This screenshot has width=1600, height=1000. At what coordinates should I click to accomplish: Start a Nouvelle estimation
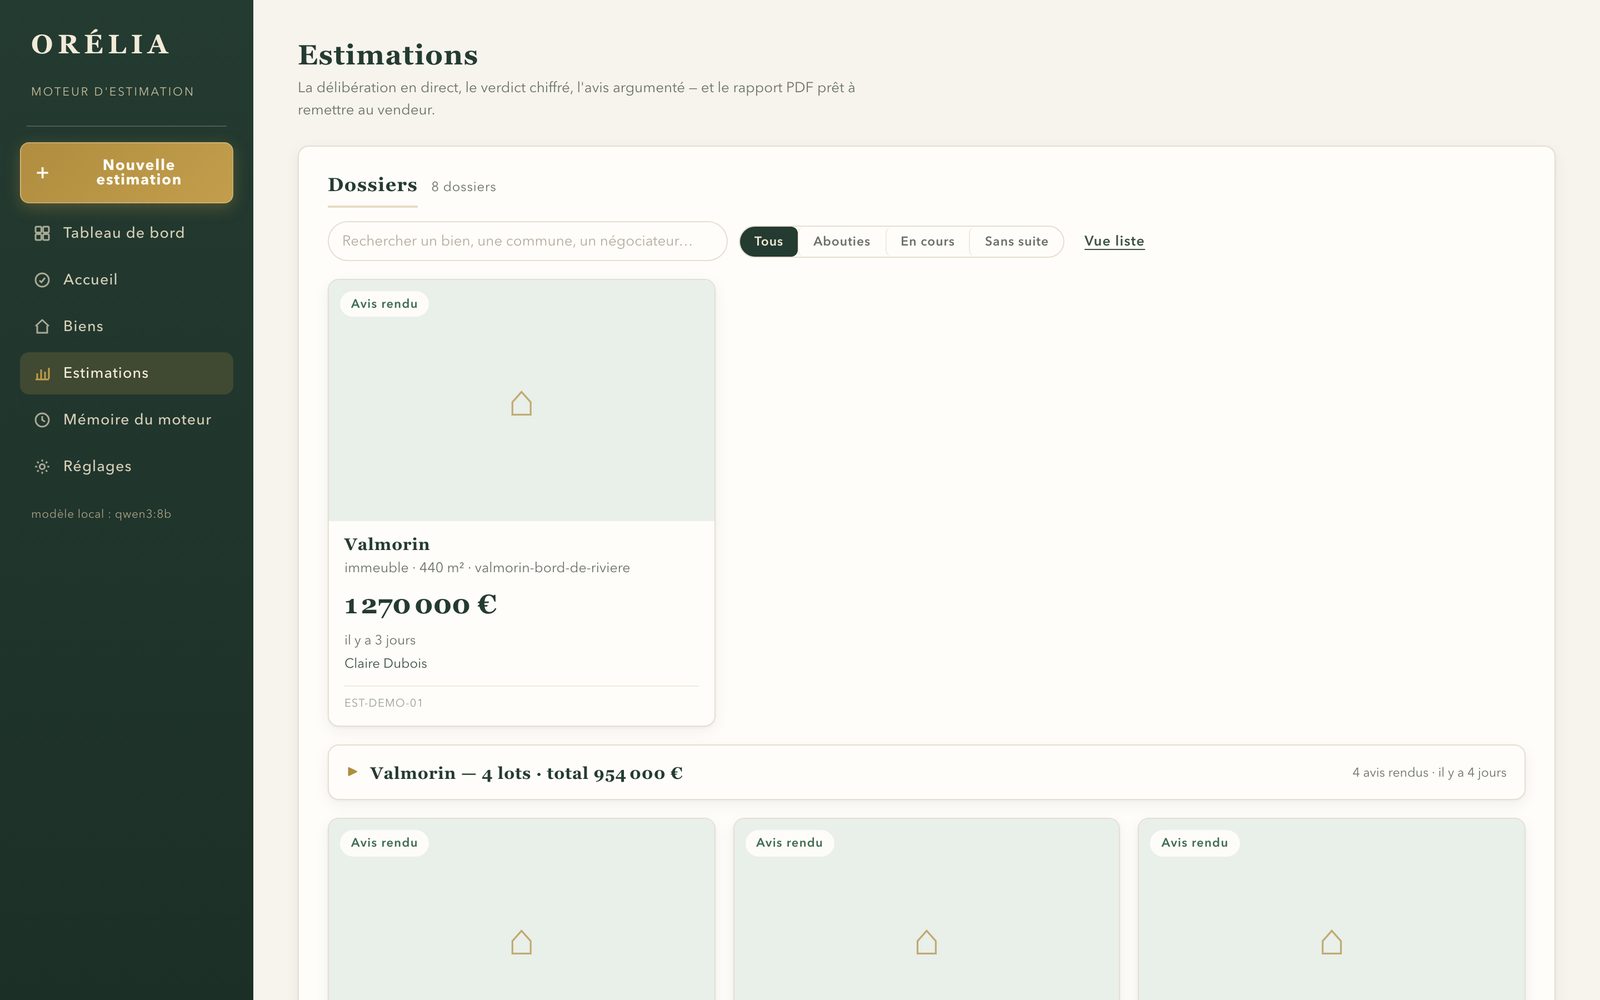pos(126,173)
